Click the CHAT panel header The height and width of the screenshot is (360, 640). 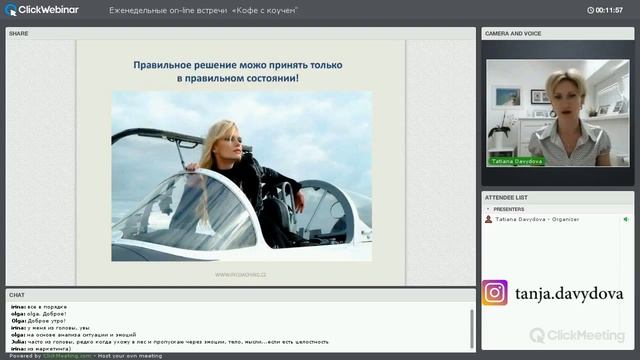[x=241, y=295]
